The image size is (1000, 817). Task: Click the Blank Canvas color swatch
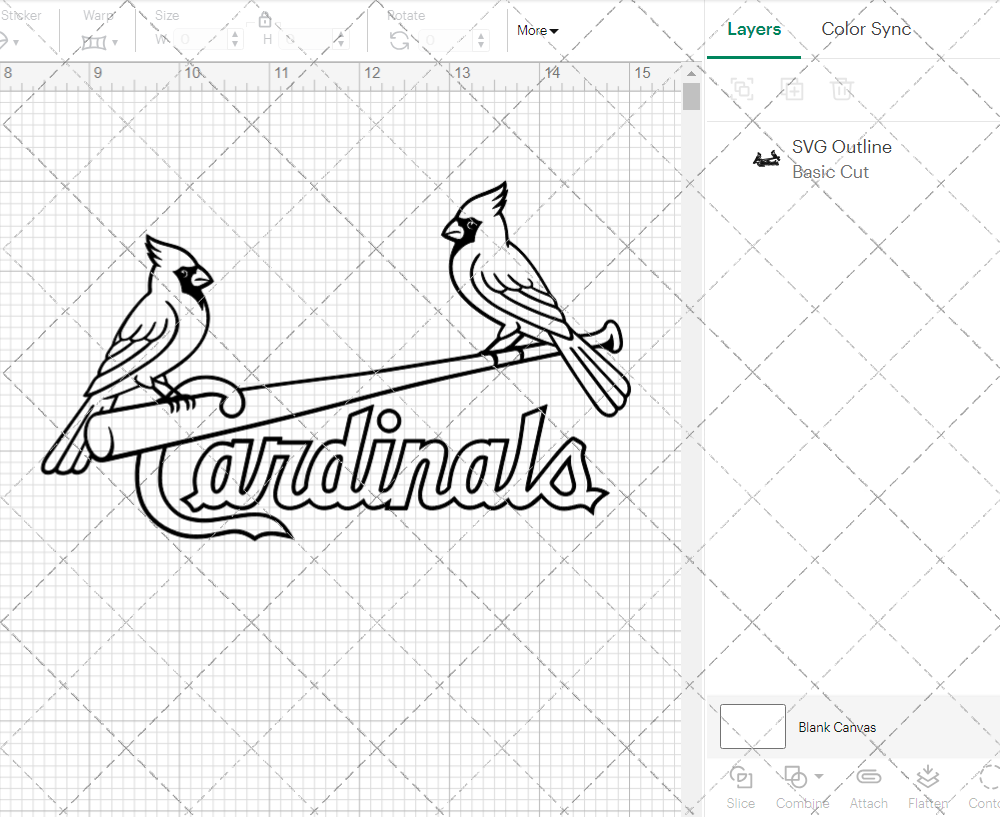point(752,727)
